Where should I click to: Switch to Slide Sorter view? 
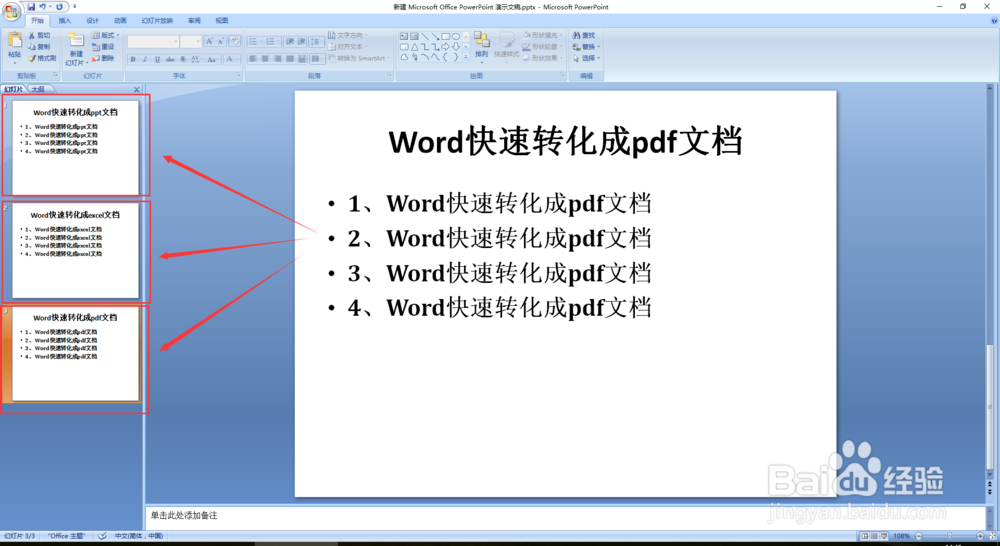pyautogui.click(x=874, y=536)
